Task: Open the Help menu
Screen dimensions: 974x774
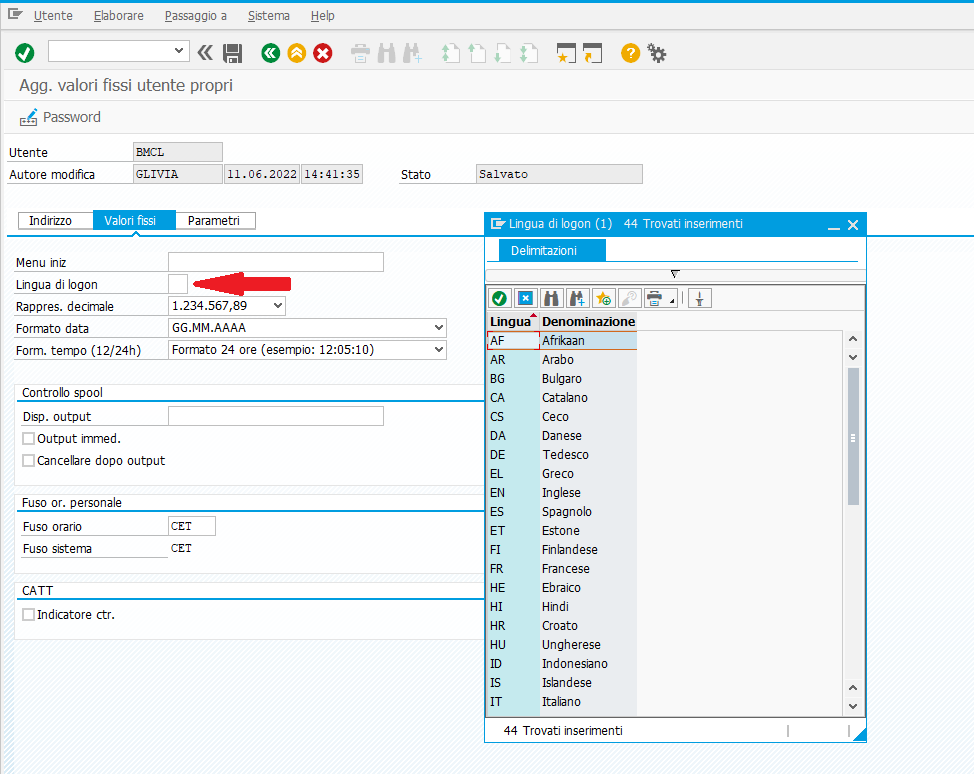Action: (x=322, y=16)
